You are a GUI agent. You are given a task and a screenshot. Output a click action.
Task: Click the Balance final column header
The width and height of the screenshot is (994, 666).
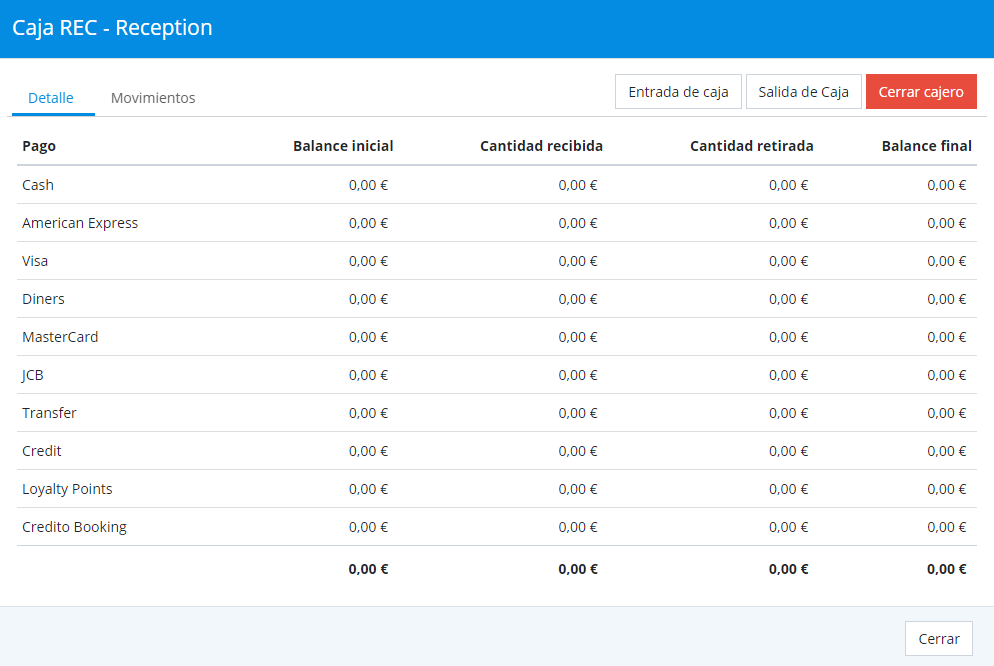926,146
